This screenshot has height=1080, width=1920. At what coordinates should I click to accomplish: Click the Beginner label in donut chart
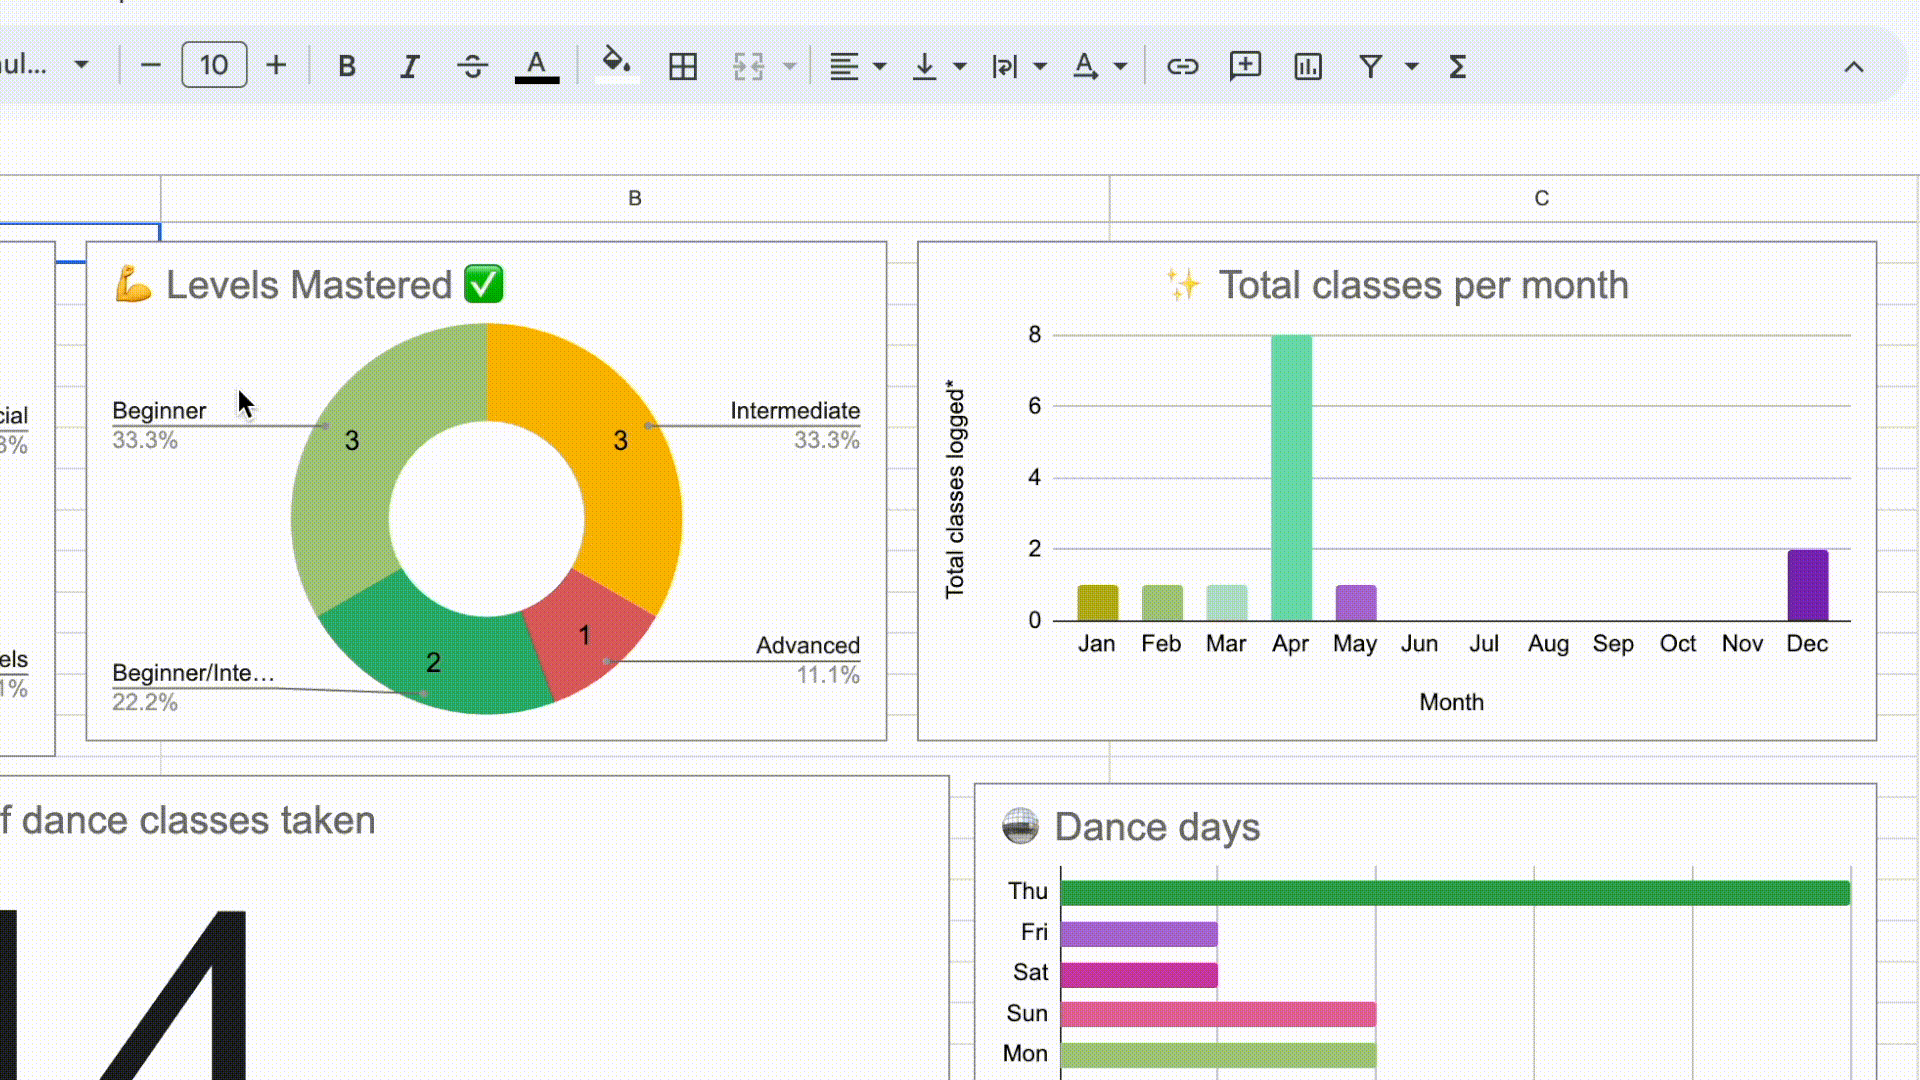tap(159, 411)
